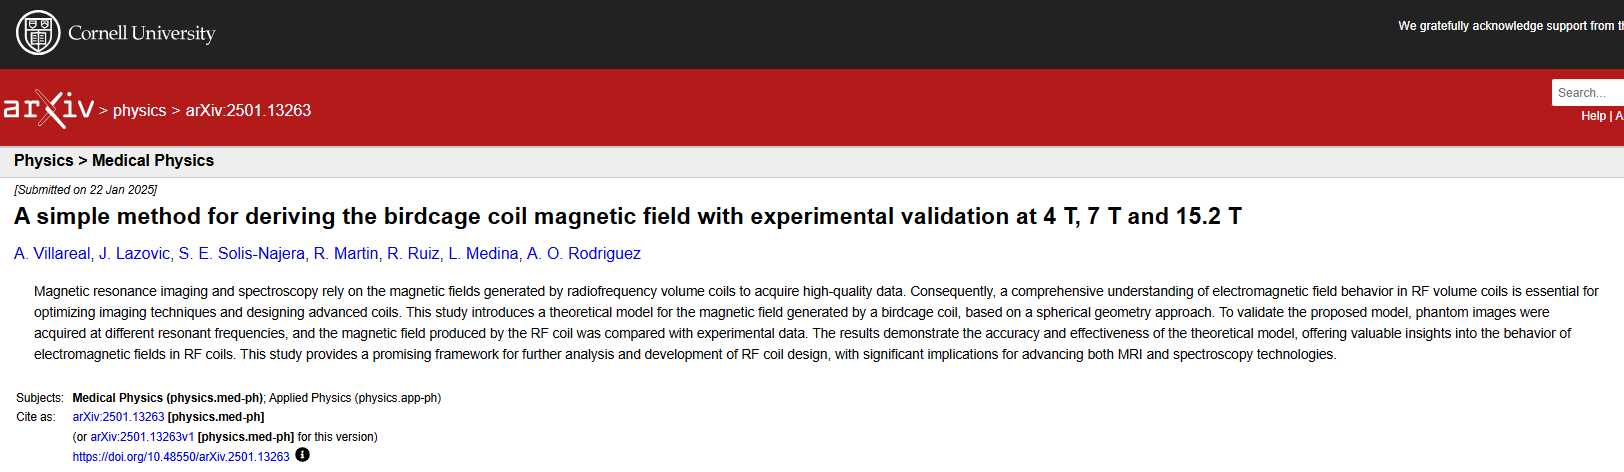Open the Cite as arXiv:2501.13263 link
The width and height of the screenshot is (1624, 472).
[118, 417]
